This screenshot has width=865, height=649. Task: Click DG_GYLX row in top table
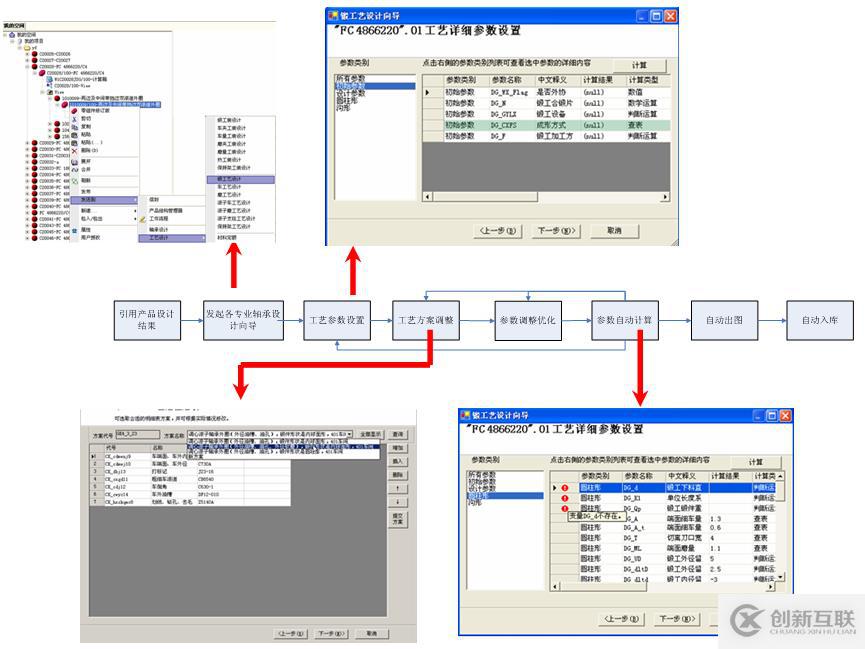(x=546, y=114)
